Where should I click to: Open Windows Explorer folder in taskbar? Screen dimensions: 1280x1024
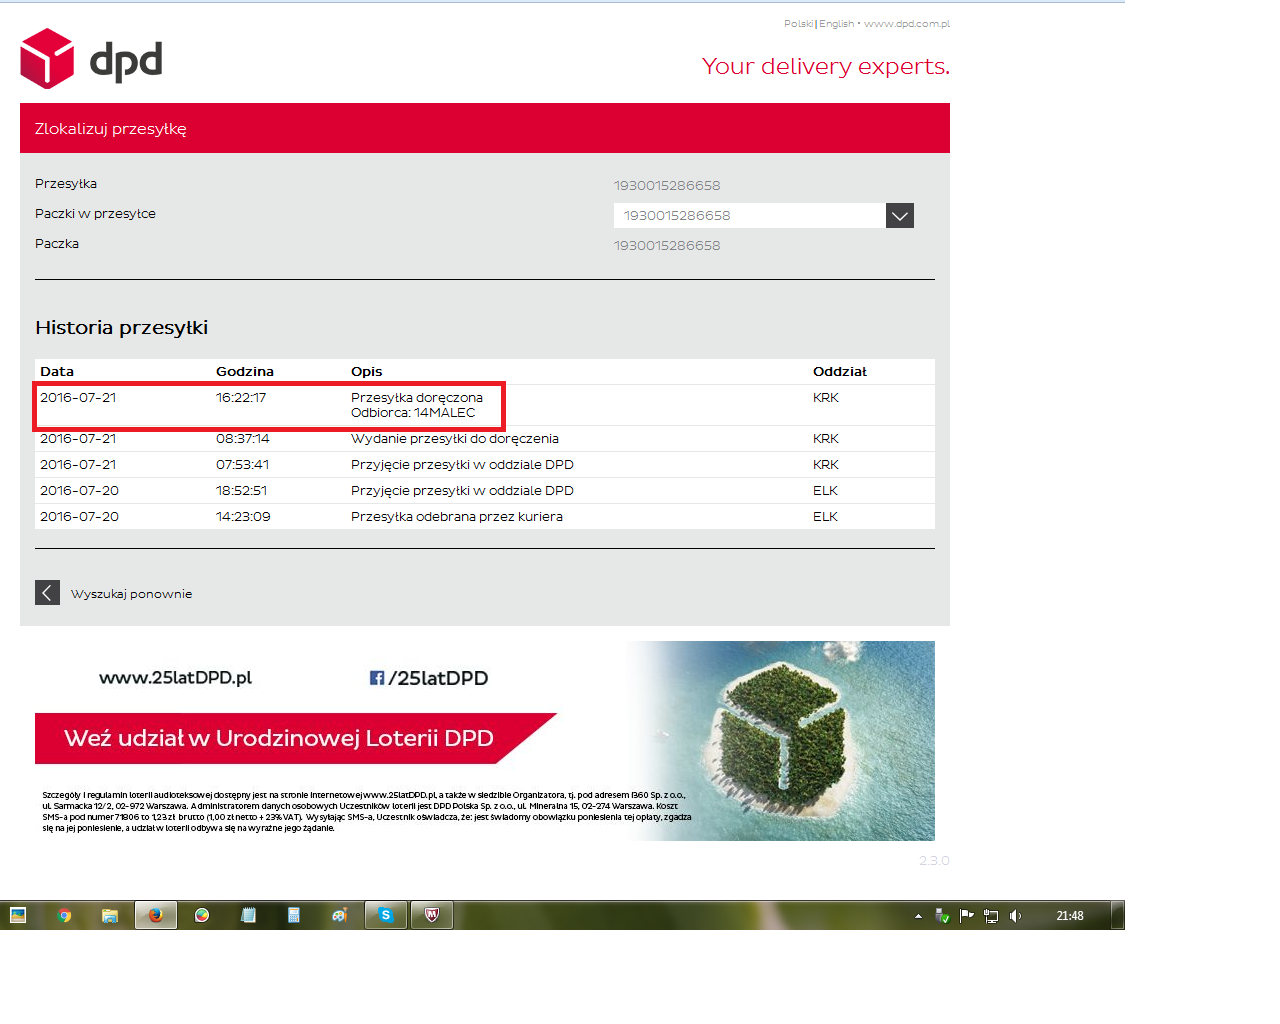point(110,915)
